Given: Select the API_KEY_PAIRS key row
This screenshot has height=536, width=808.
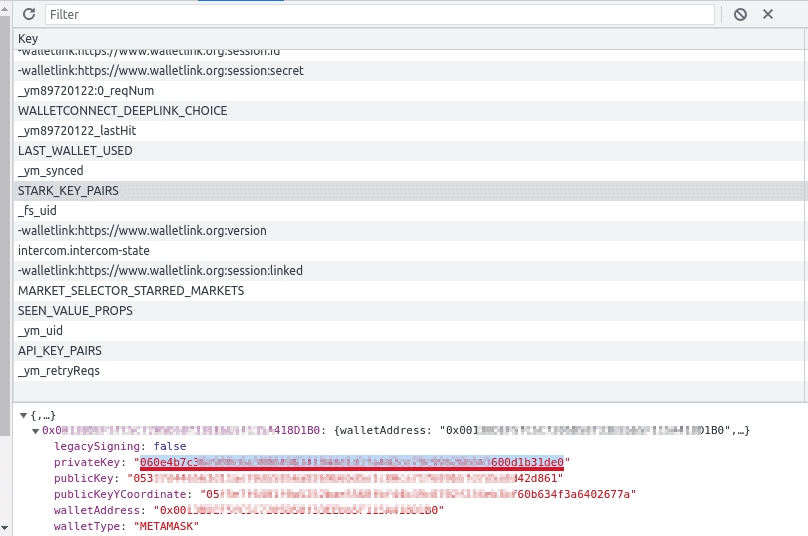Looking at the screenshot, I should coord(408,351).
